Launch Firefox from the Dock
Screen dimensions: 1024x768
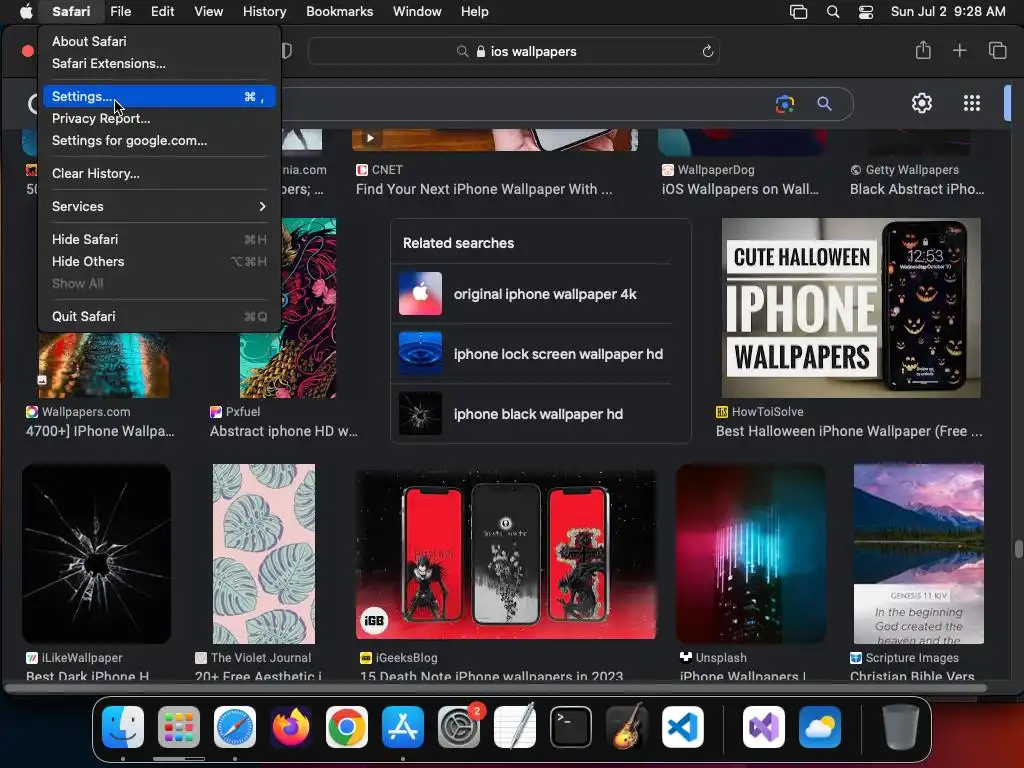pyautogui.click(x=291, y=727)
